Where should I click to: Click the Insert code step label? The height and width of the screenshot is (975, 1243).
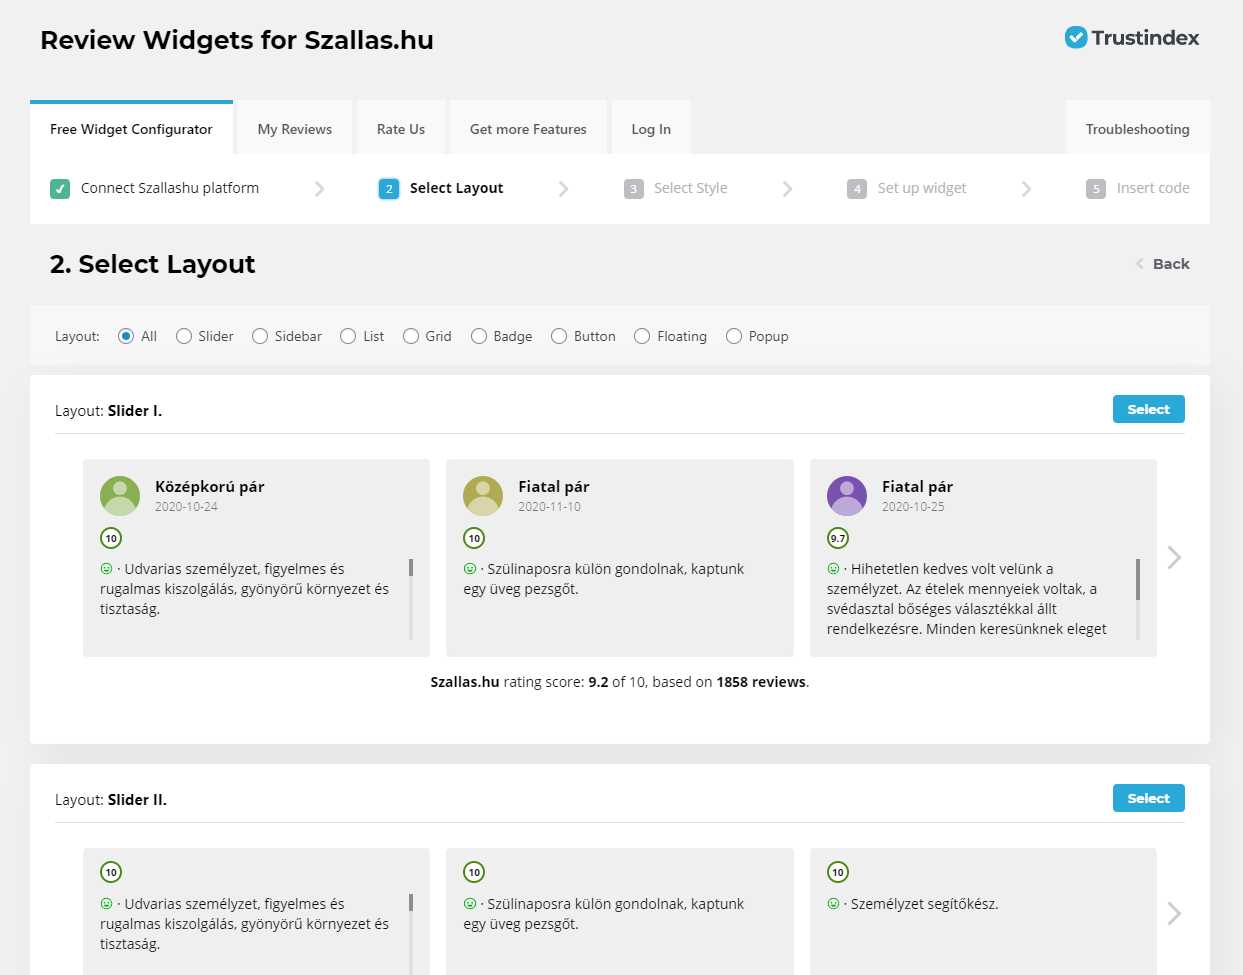click(x=1153, y=188)
